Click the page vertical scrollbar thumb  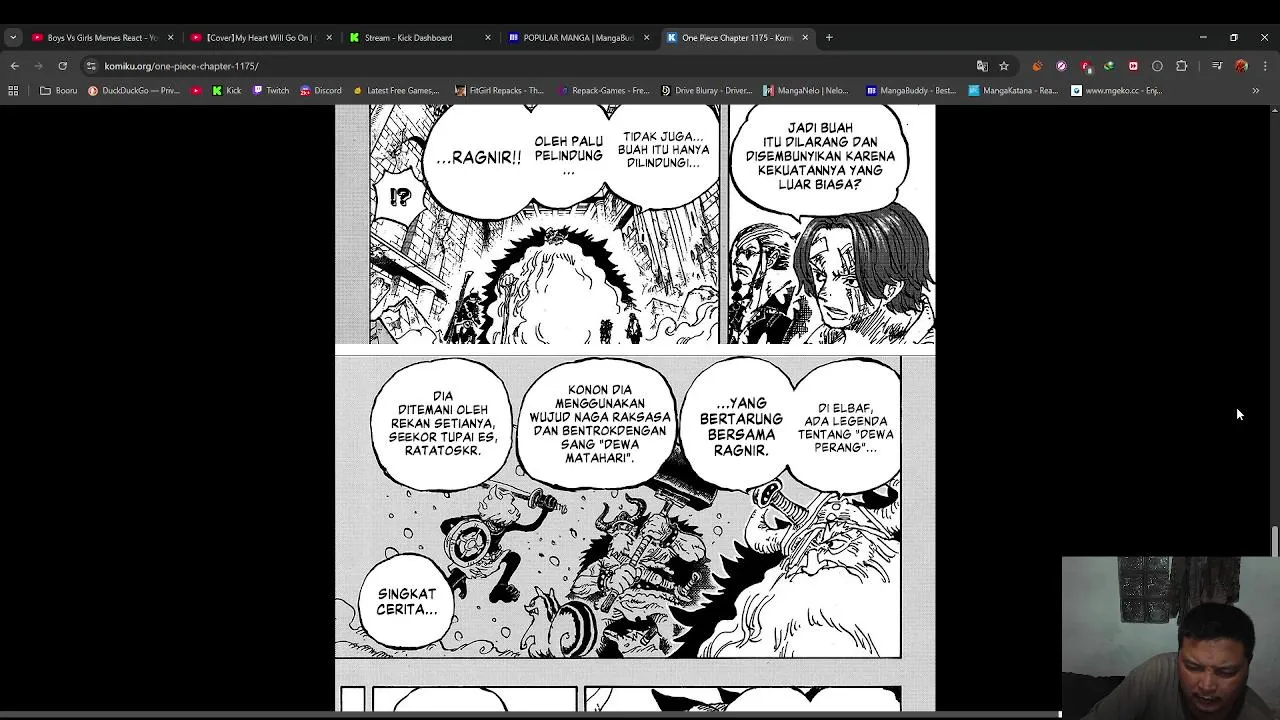pyautogui.click(x=1274, y=540)
